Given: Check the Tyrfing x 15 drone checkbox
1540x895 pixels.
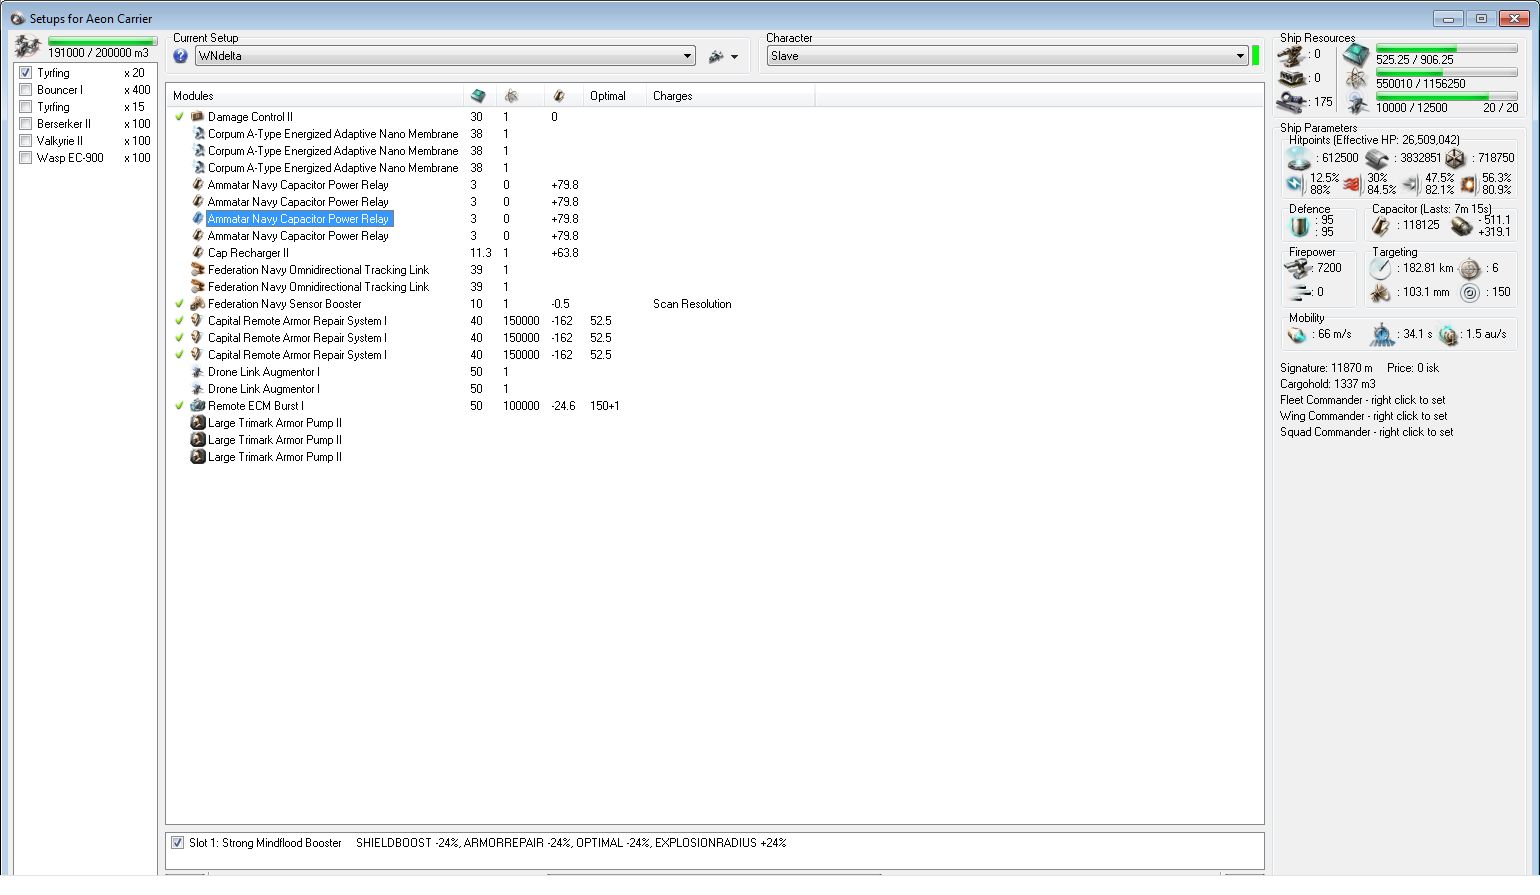Looking at the screenshot, I should (x=26, y=107).
